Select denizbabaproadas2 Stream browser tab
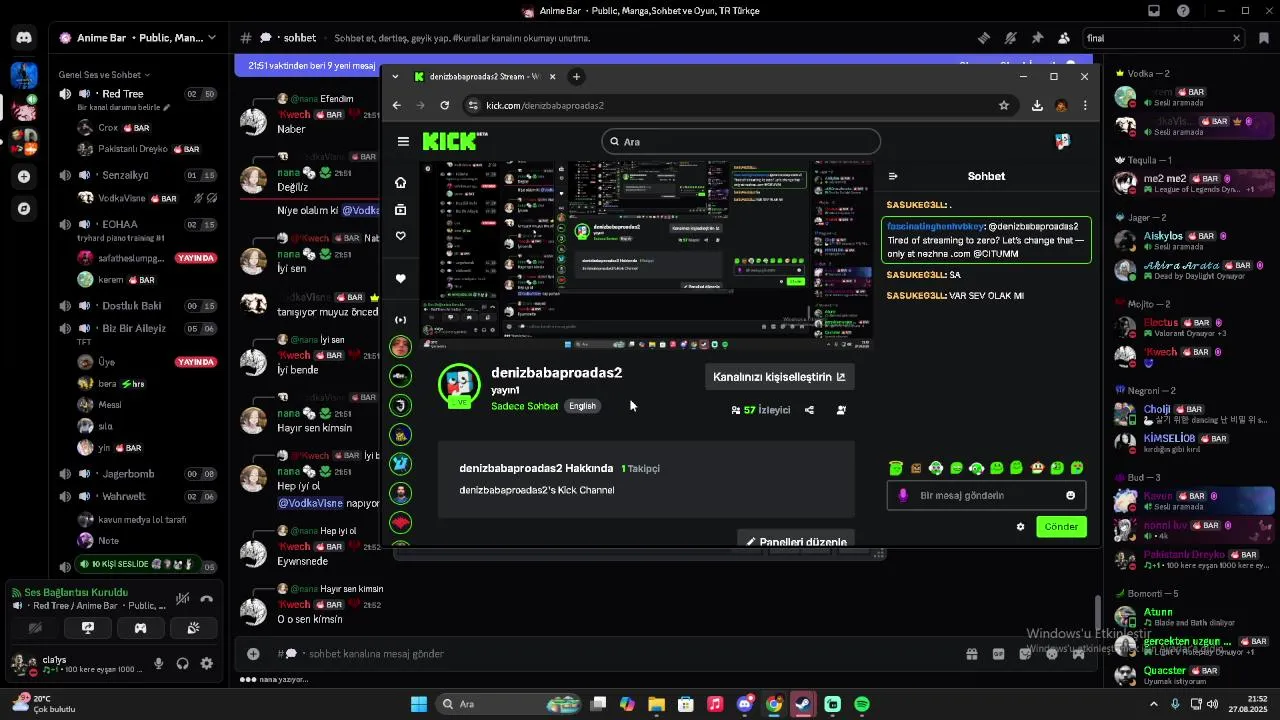Screen dimensions: 1280x720 485,77
